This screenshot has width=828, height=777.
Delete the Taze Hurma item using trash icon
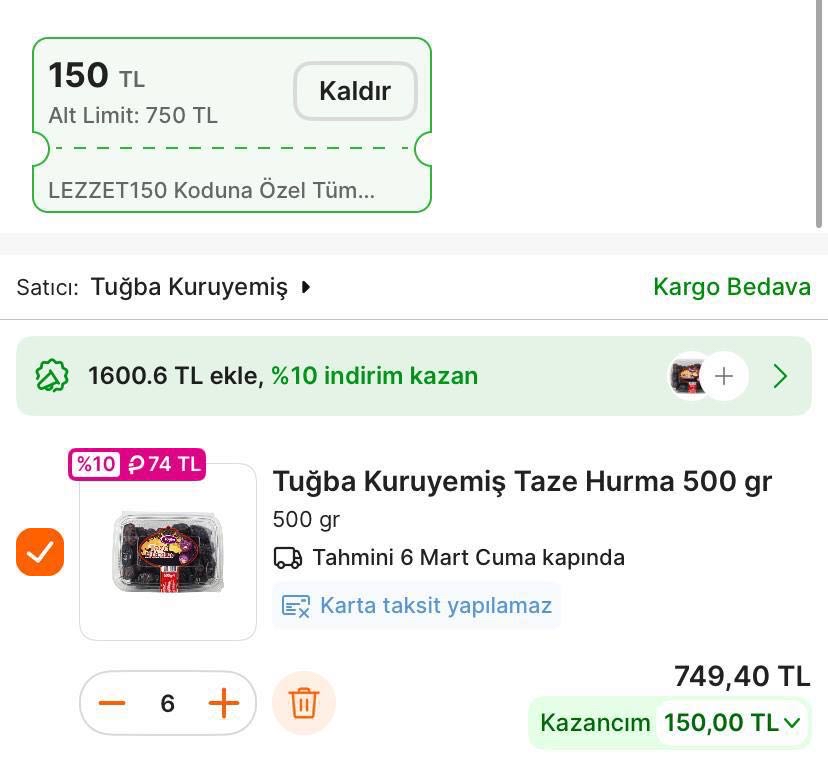304,702
